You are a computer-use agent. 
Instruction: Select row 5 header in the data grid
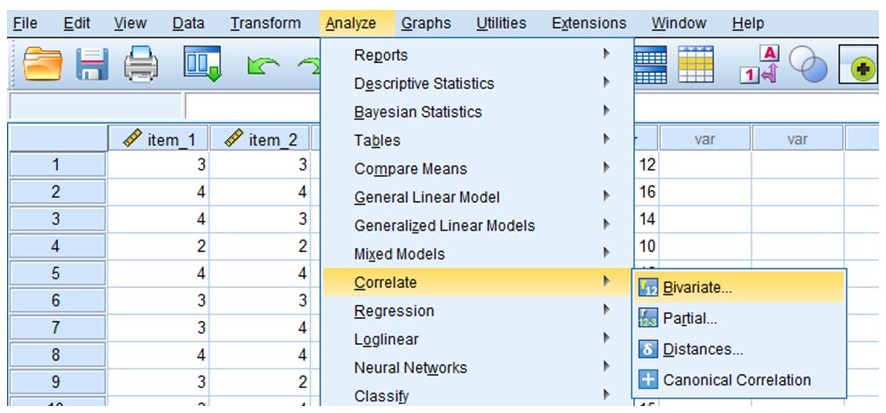pos(56,273)
